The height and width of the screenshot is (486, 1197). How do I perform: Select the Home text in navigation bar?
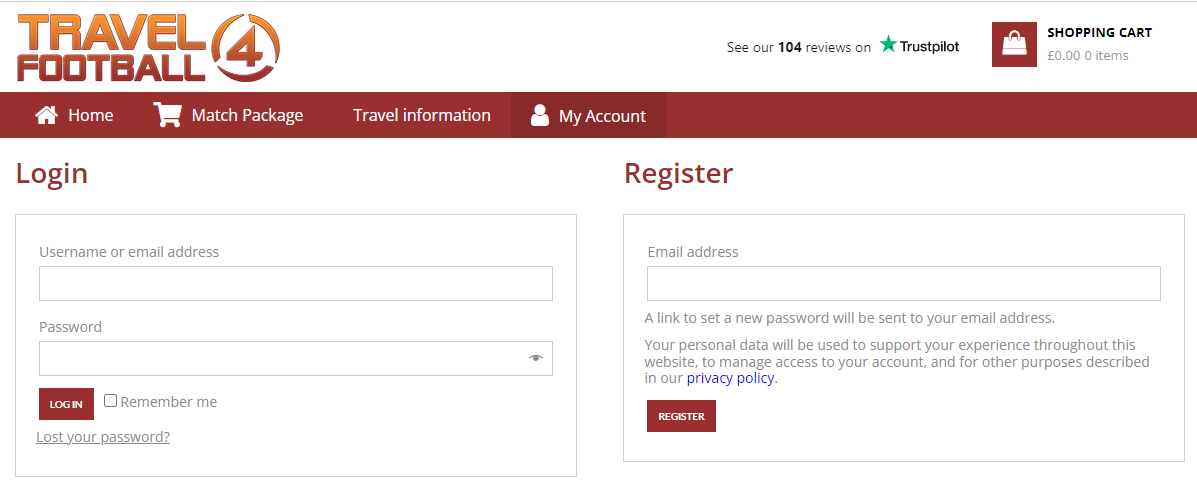click(x=91, y=115)
